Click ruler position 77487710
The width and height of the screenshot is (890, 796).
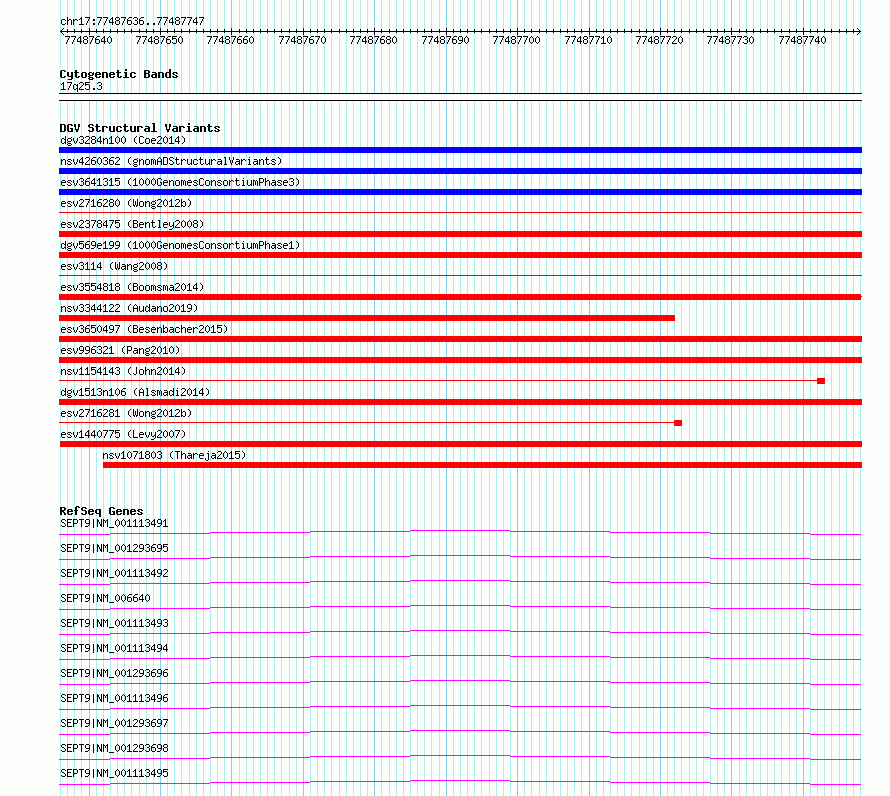point(589,40)
